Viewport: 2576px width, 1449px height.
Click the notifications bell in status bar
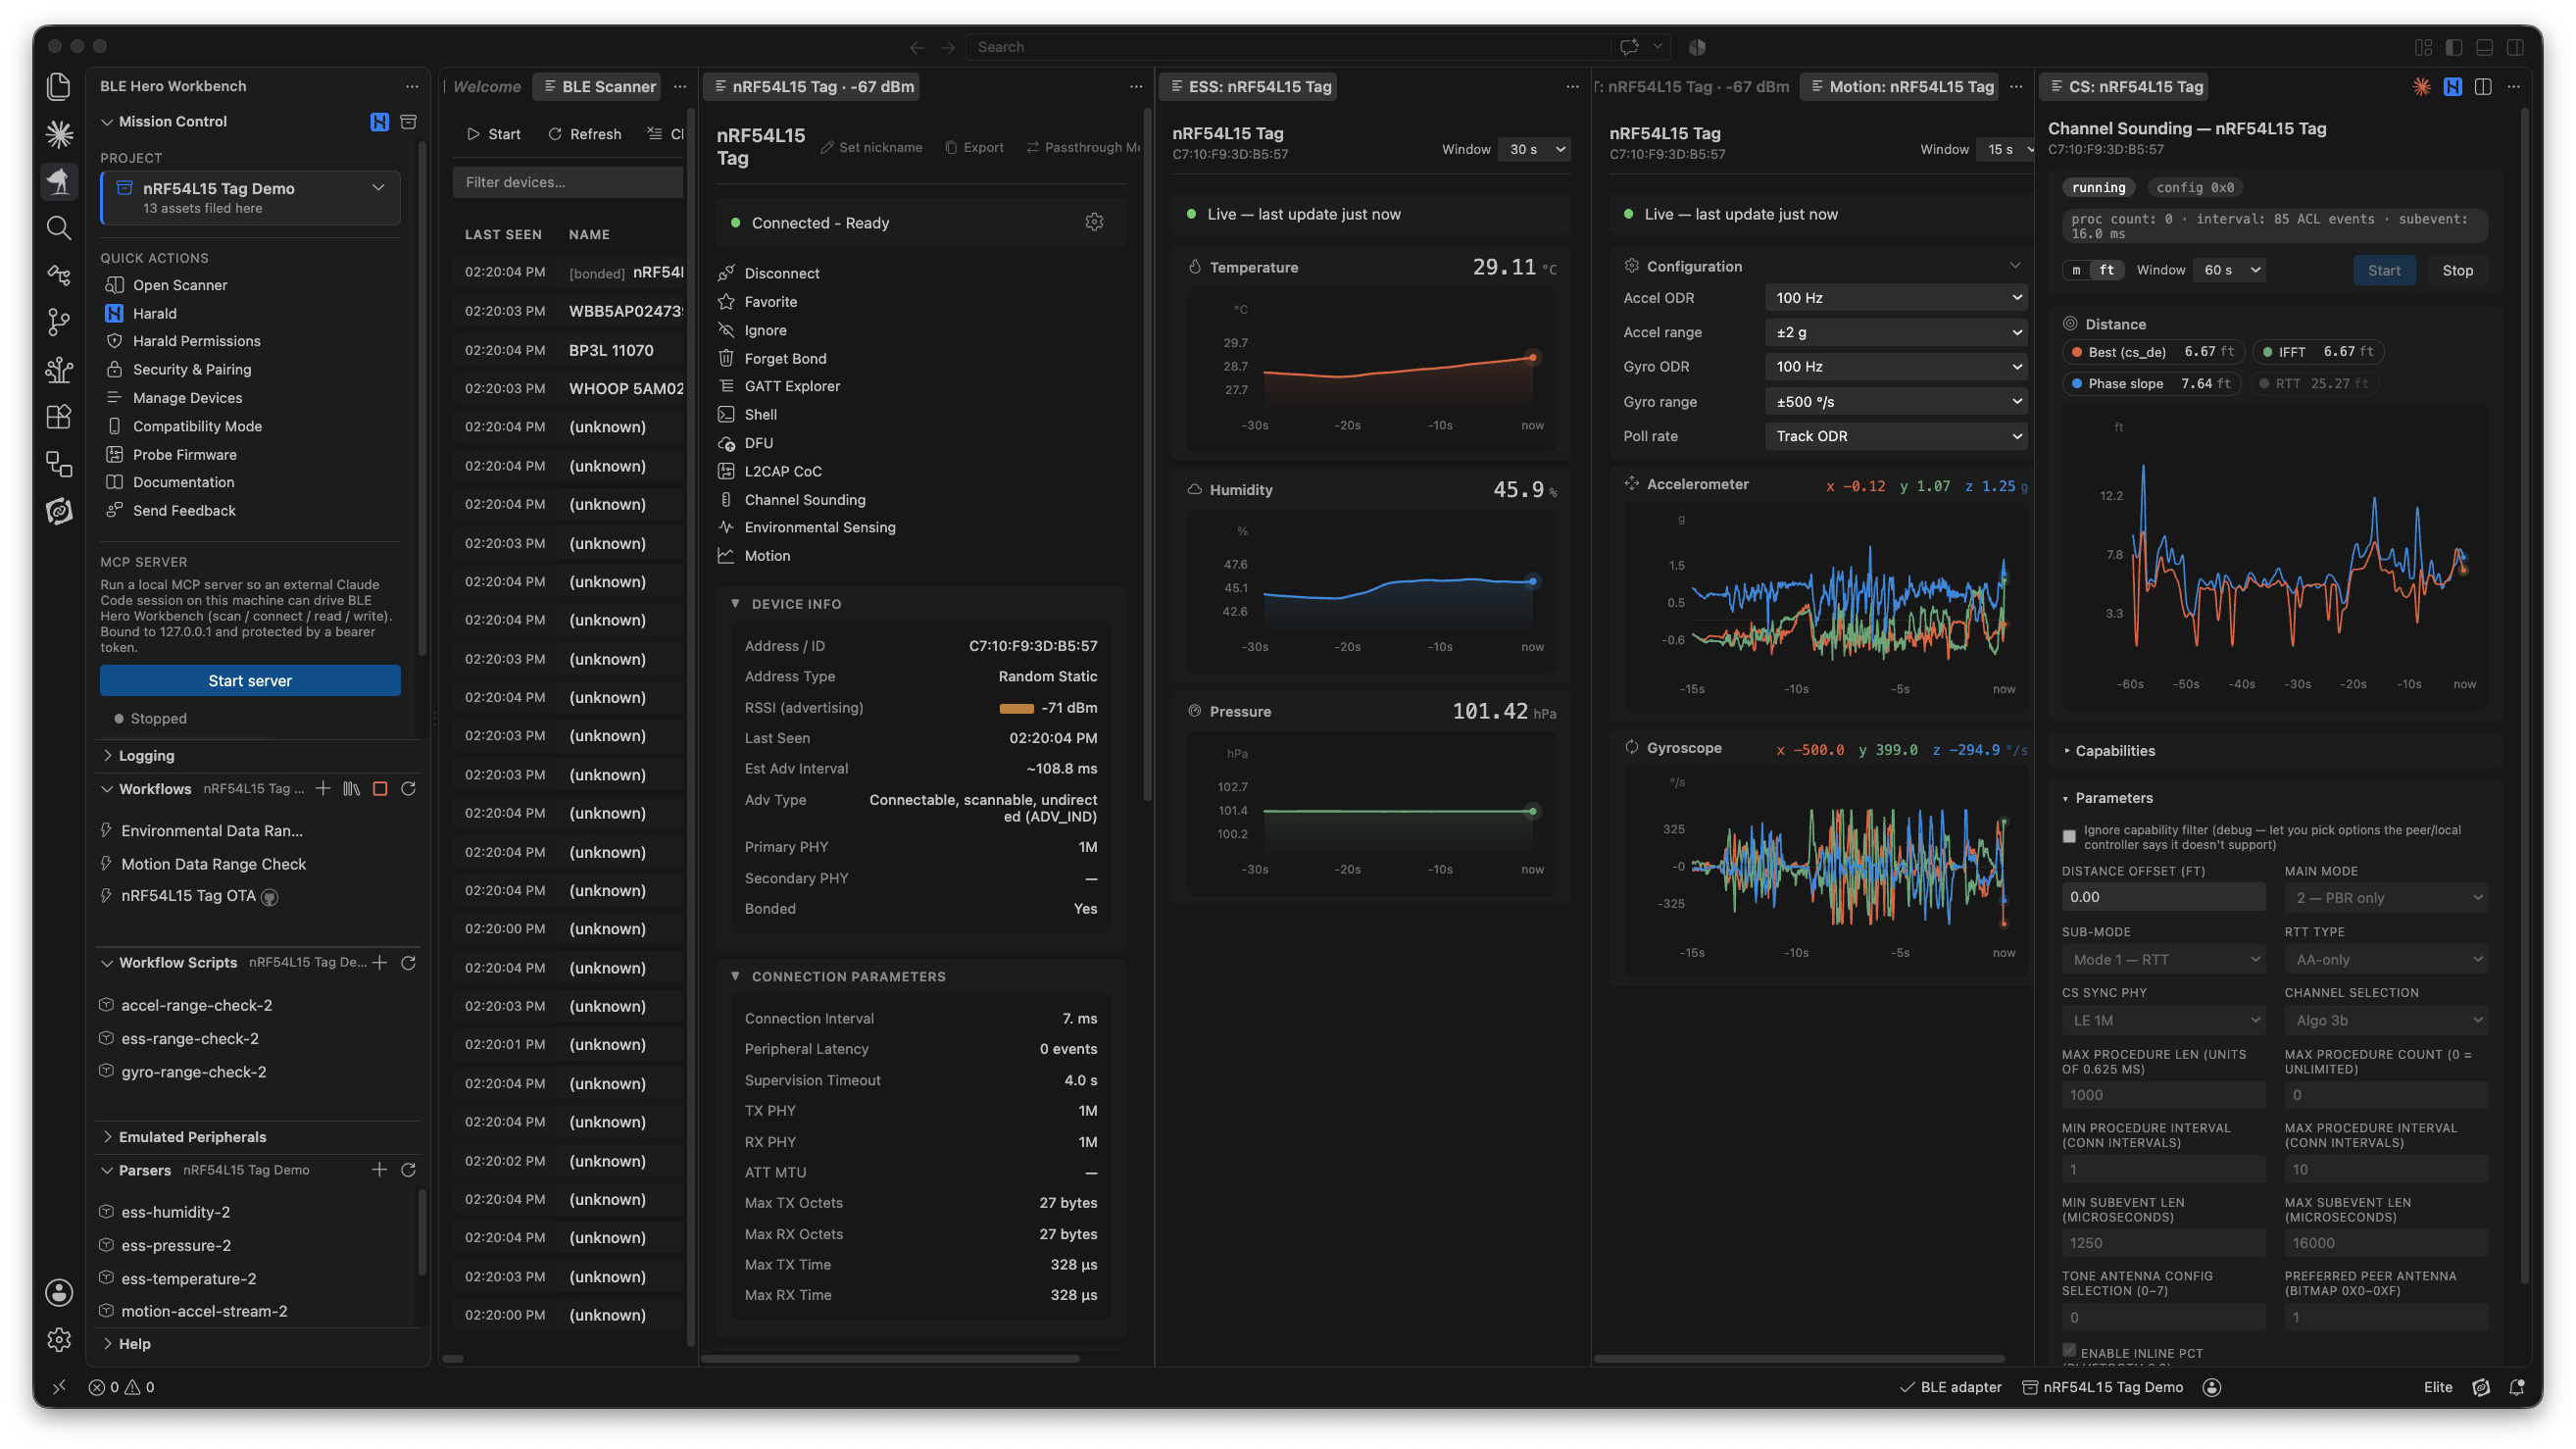click(x=2517, y=1387)
